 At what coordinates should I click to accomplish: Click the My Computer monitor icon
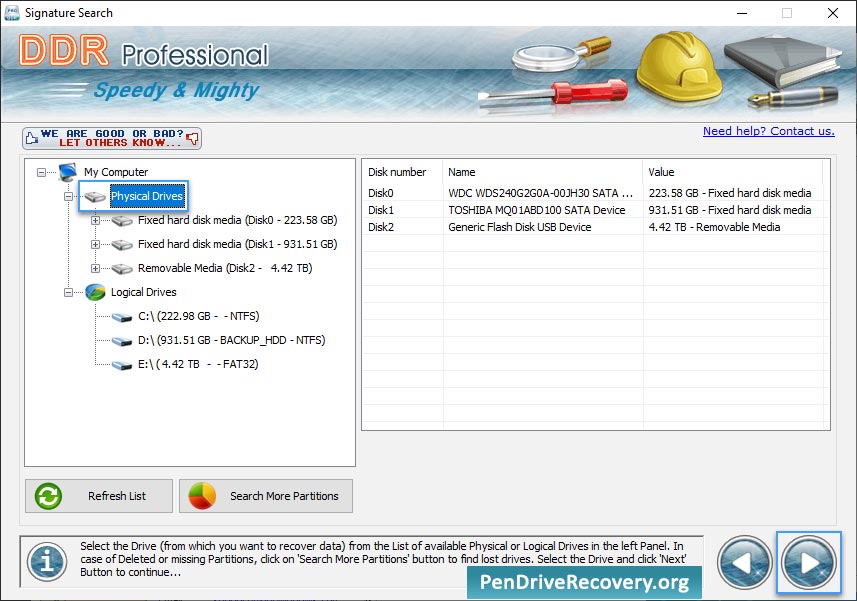point(68,172)
